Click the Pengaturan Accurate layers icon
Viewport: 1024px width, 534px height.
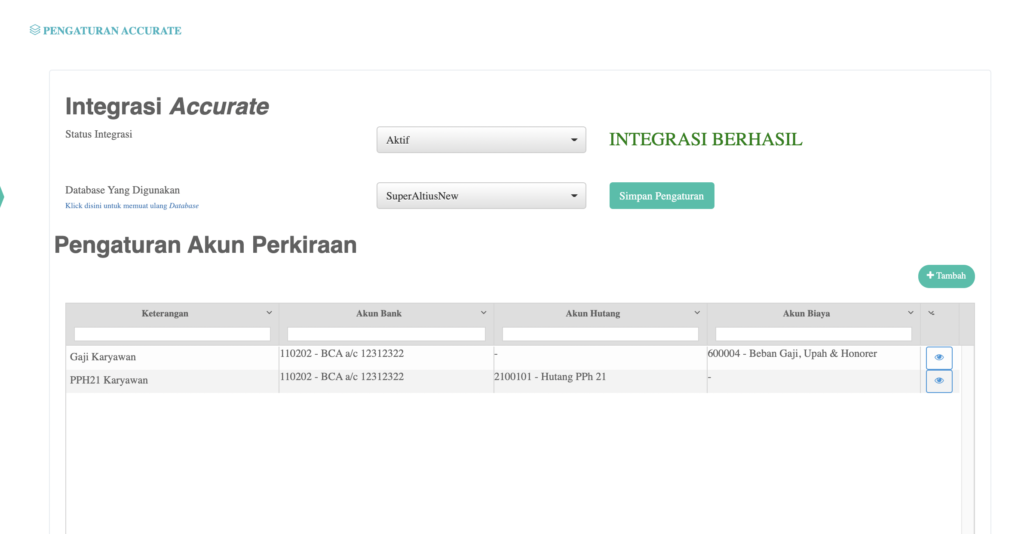(x=35, y=31)
